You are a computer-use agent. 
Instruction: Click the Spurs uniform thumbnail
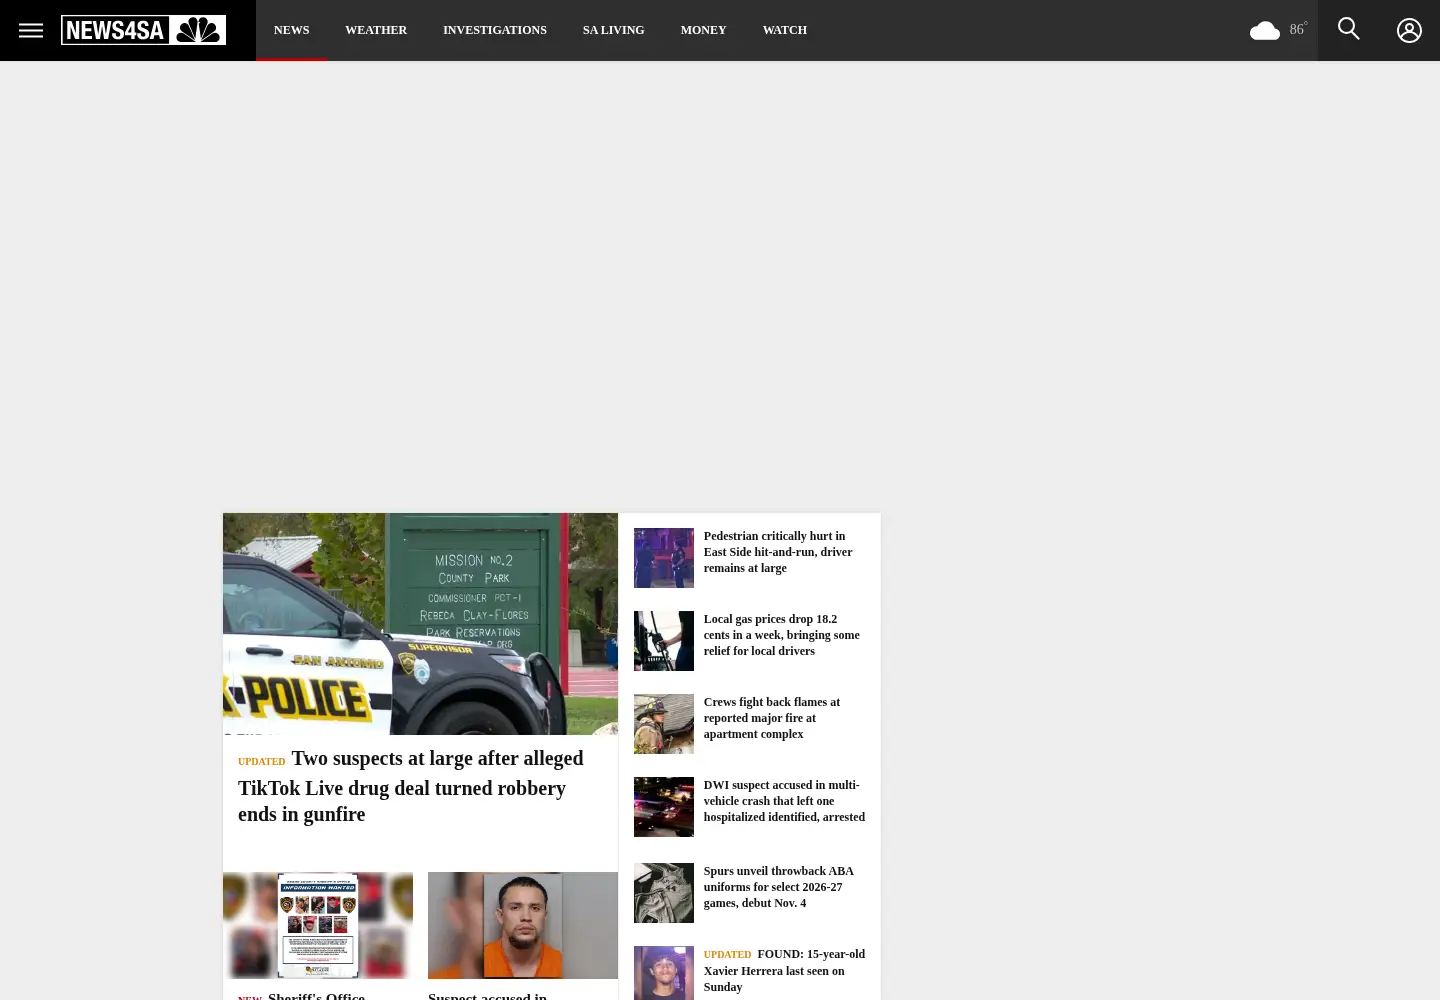(x=664, y=893)
